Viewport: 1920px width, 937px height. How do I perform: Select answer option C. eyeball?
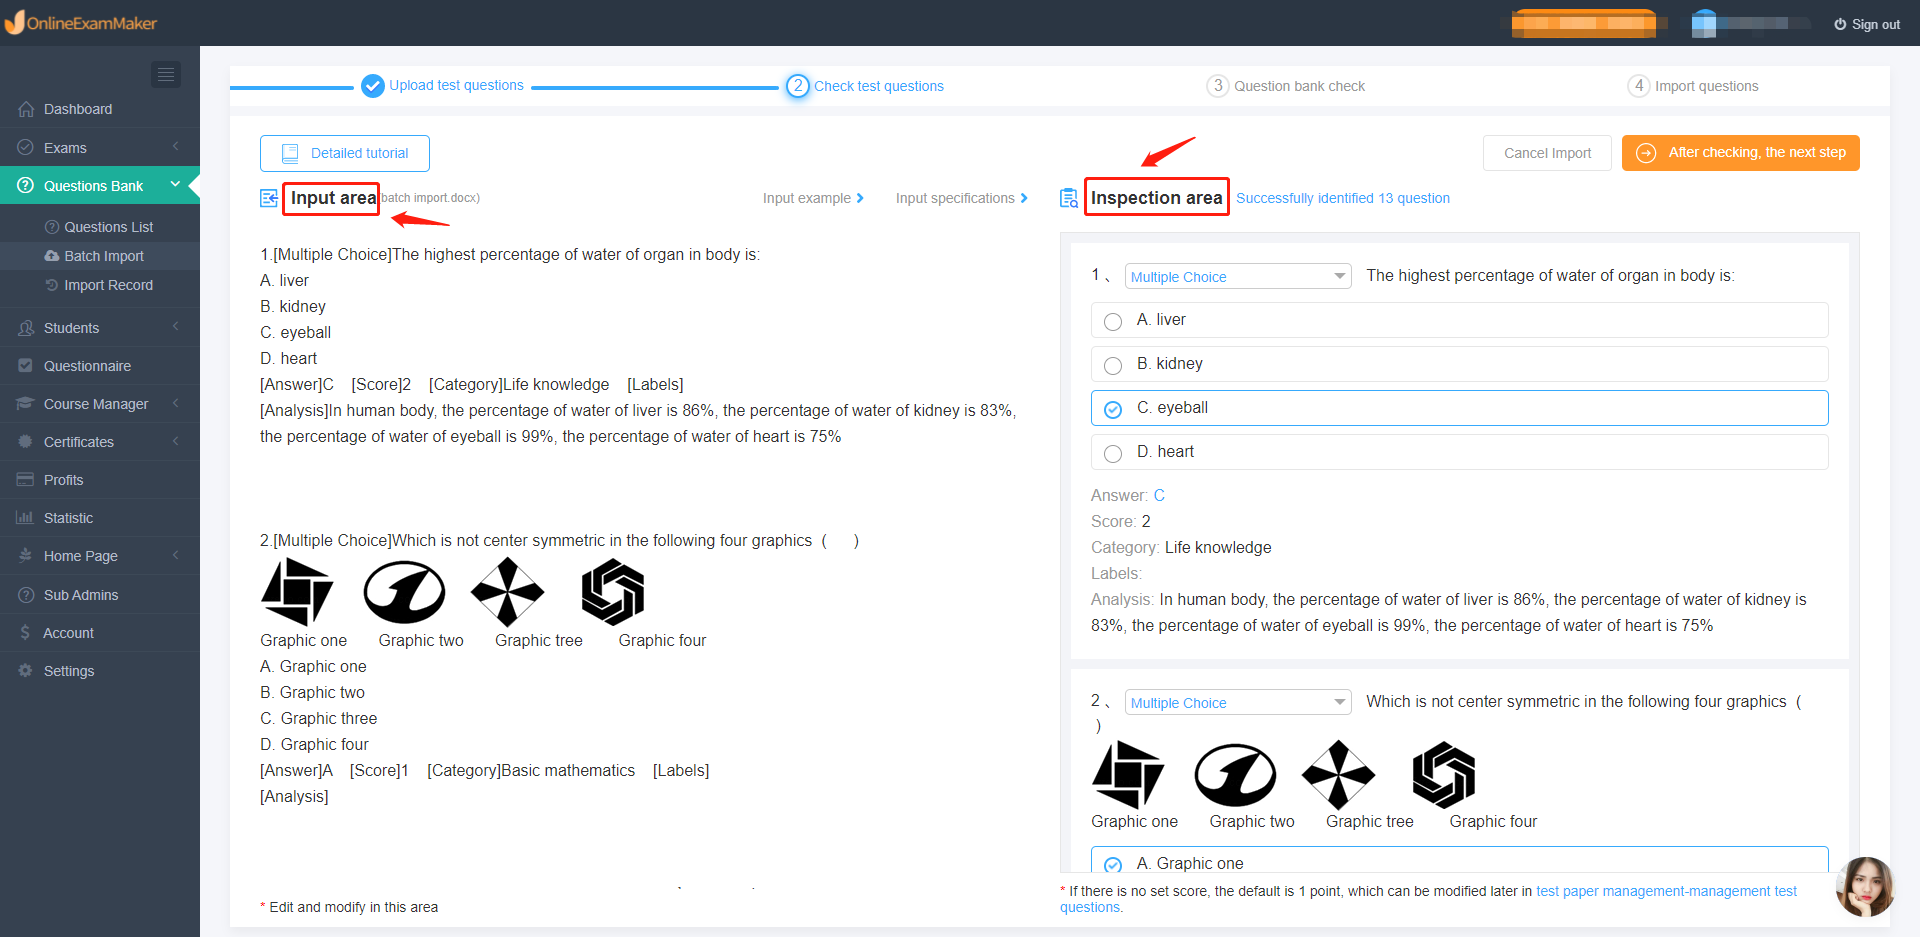point(1459,408)
